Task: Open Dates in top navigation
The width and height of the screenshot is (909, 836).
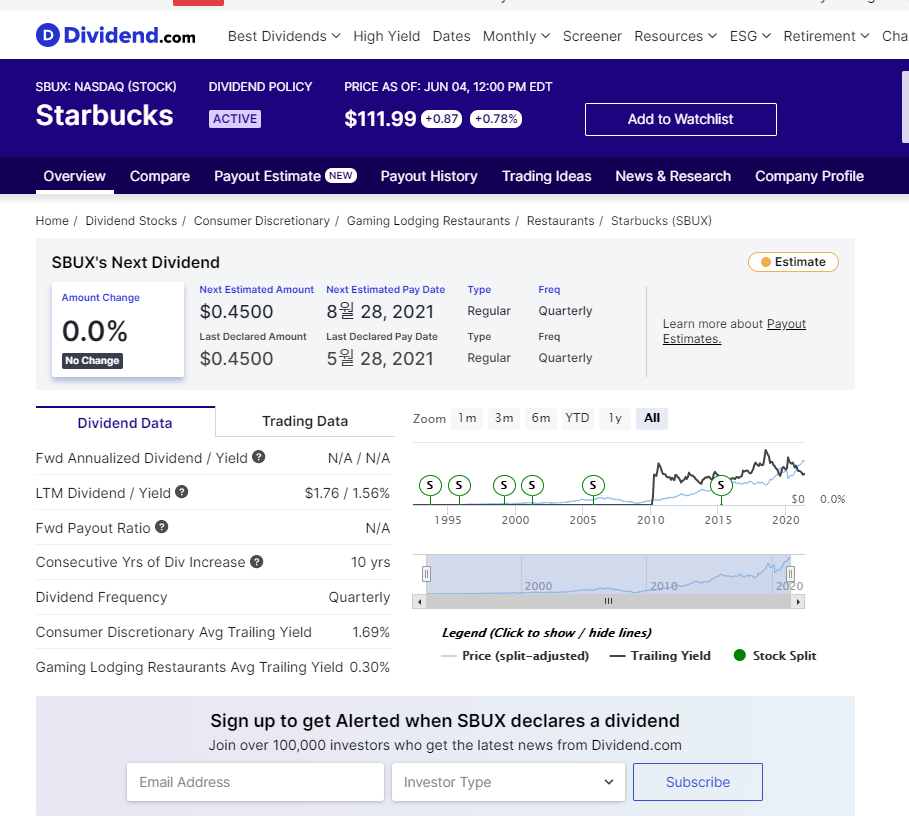Action: coord(451,36)
